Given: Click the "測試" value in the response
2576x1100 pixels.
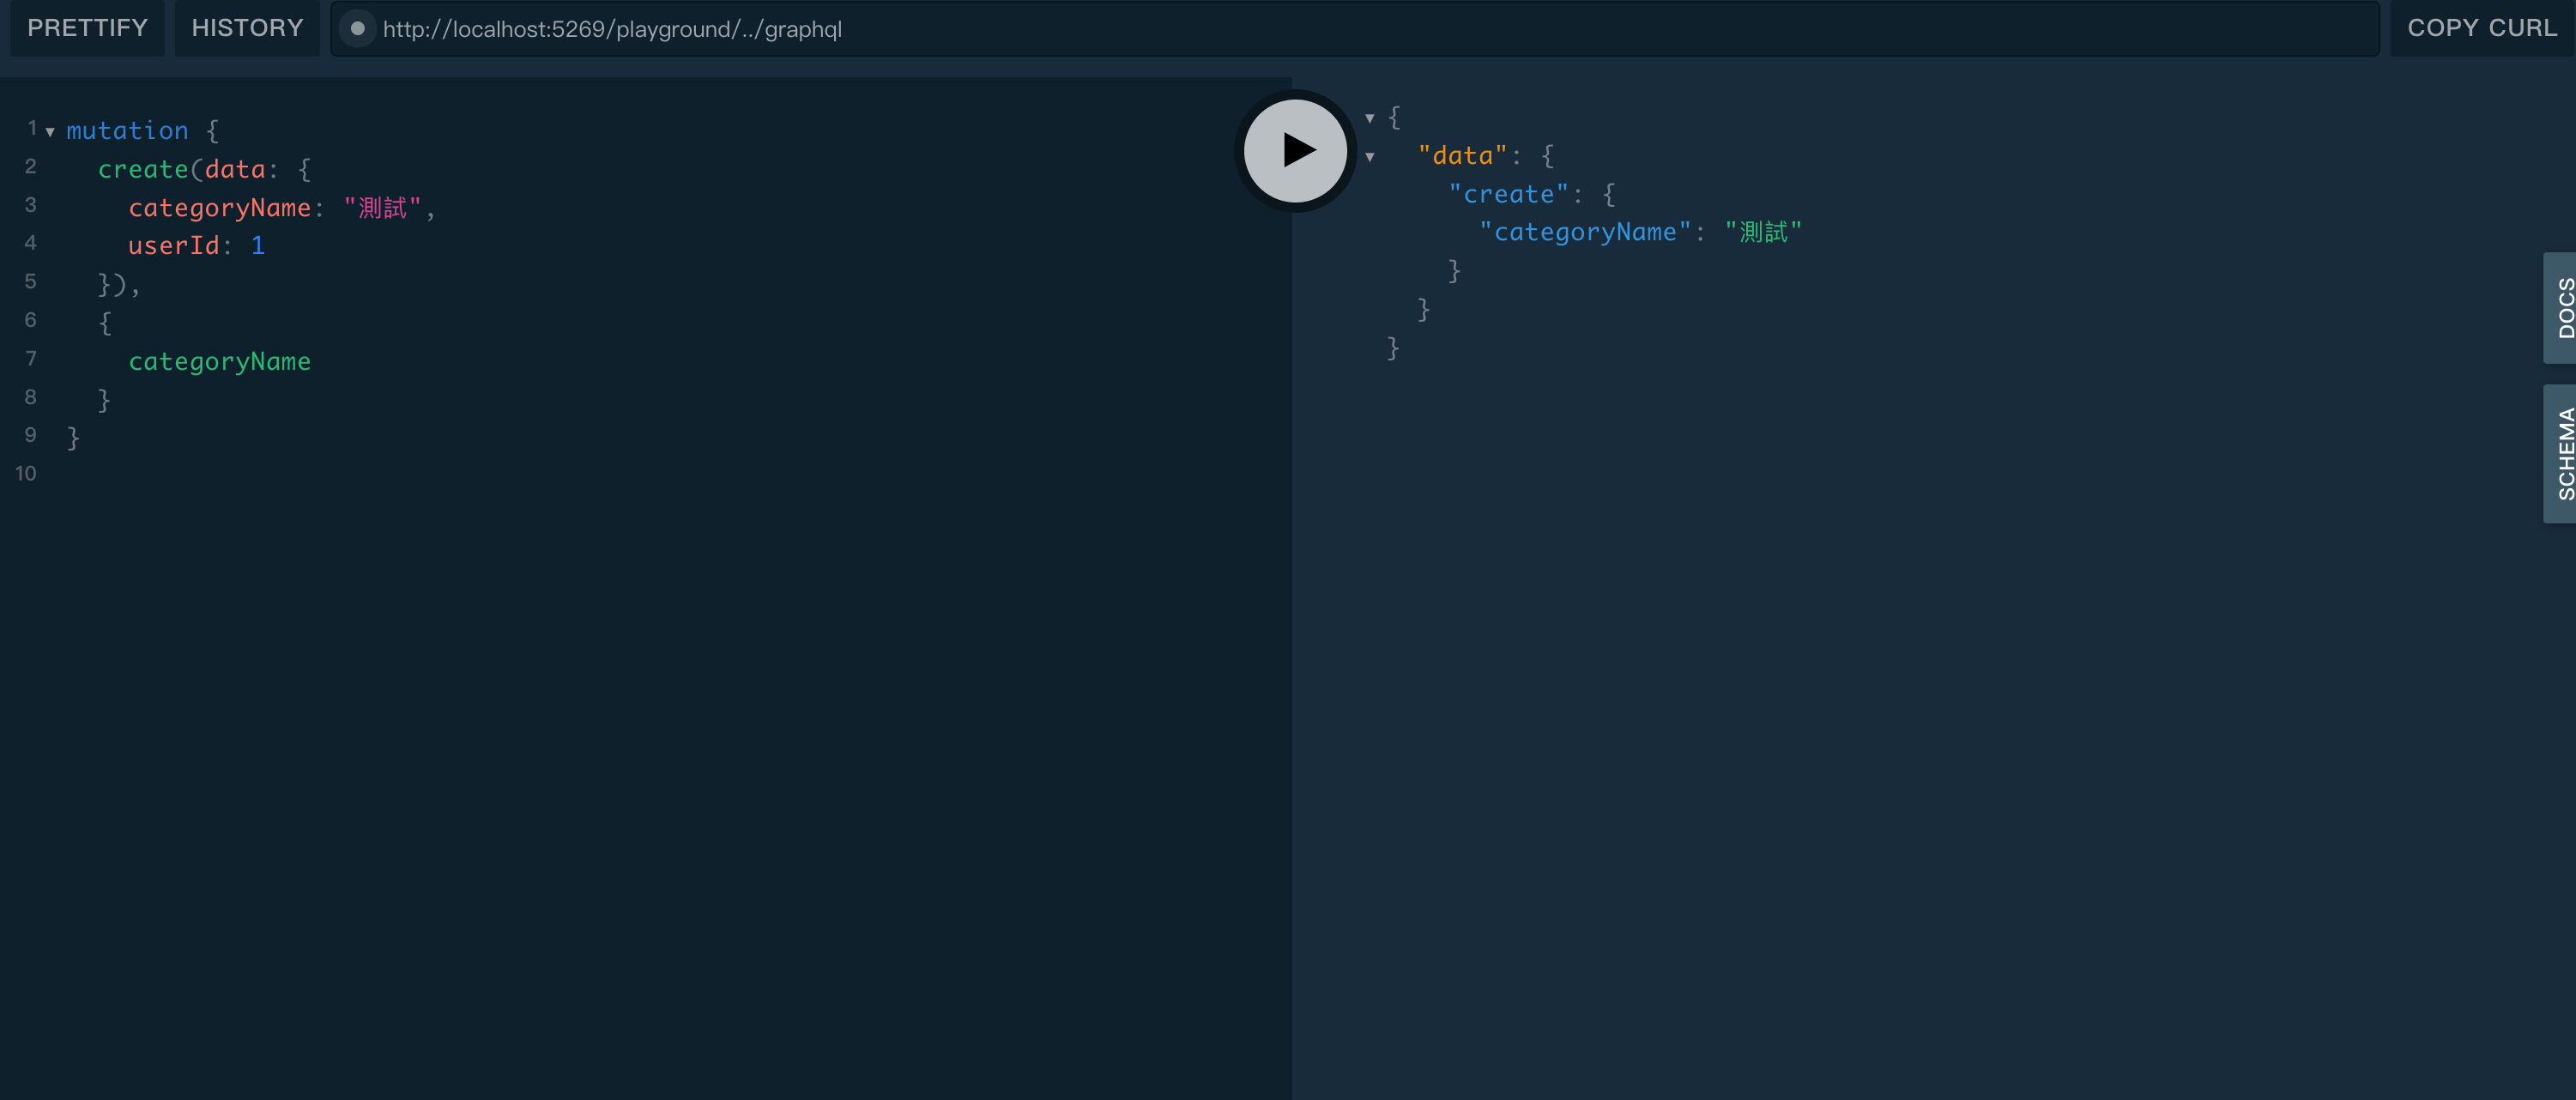Looking at the screenshot, I should (1763, 232).
